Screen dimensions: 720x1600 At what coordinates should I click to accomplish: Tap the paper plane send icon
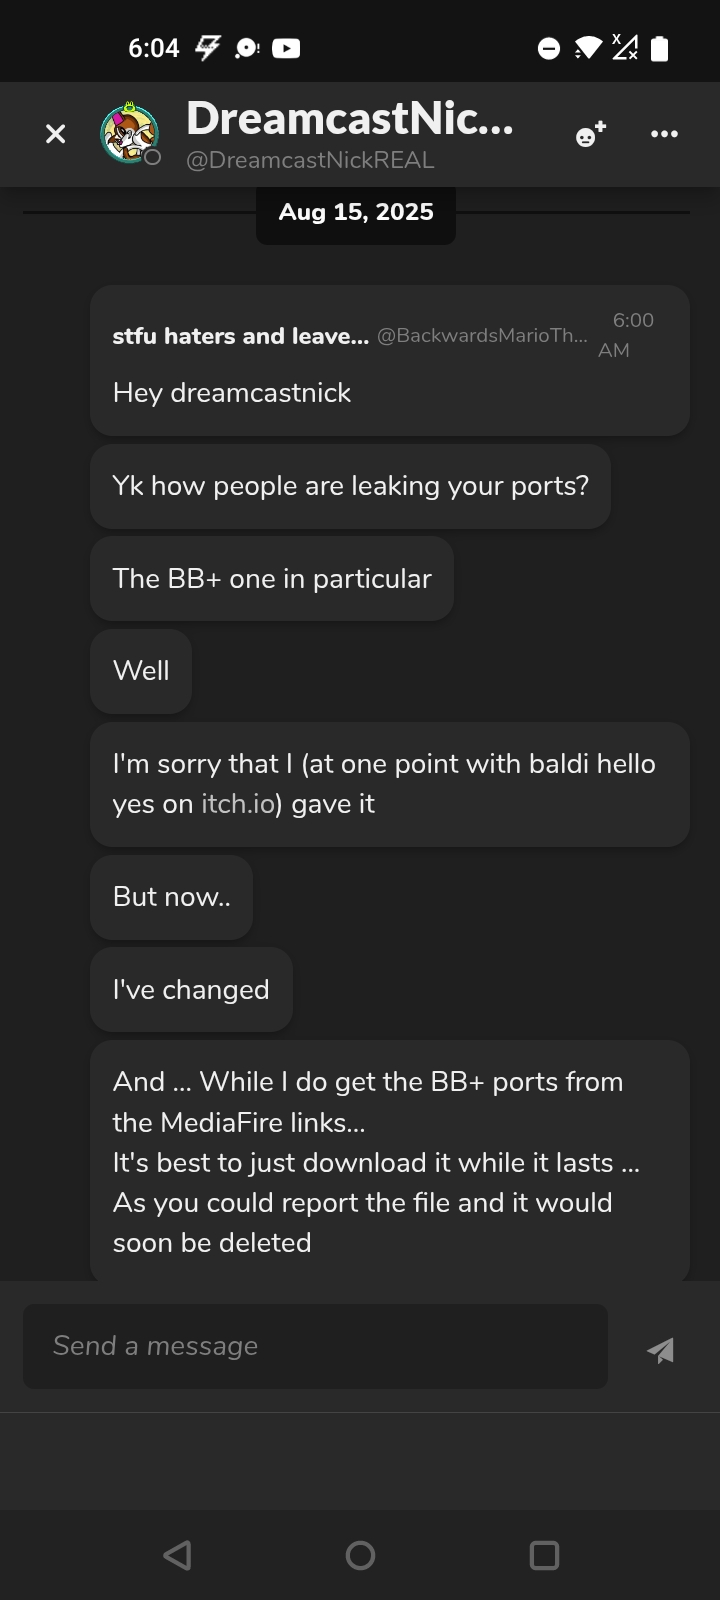(660, 1350)
